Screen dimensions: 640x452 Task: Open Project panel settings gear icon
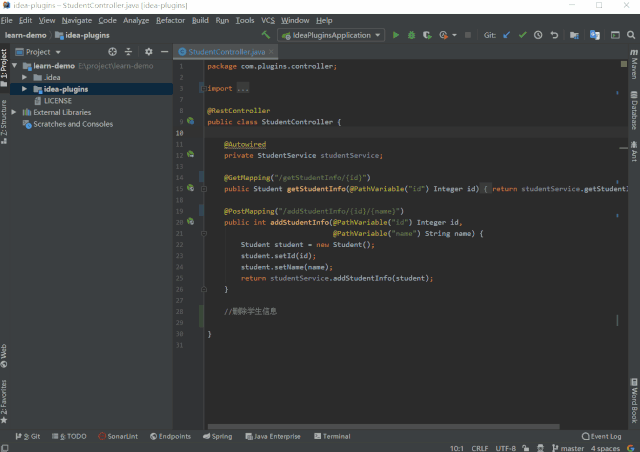148,51
